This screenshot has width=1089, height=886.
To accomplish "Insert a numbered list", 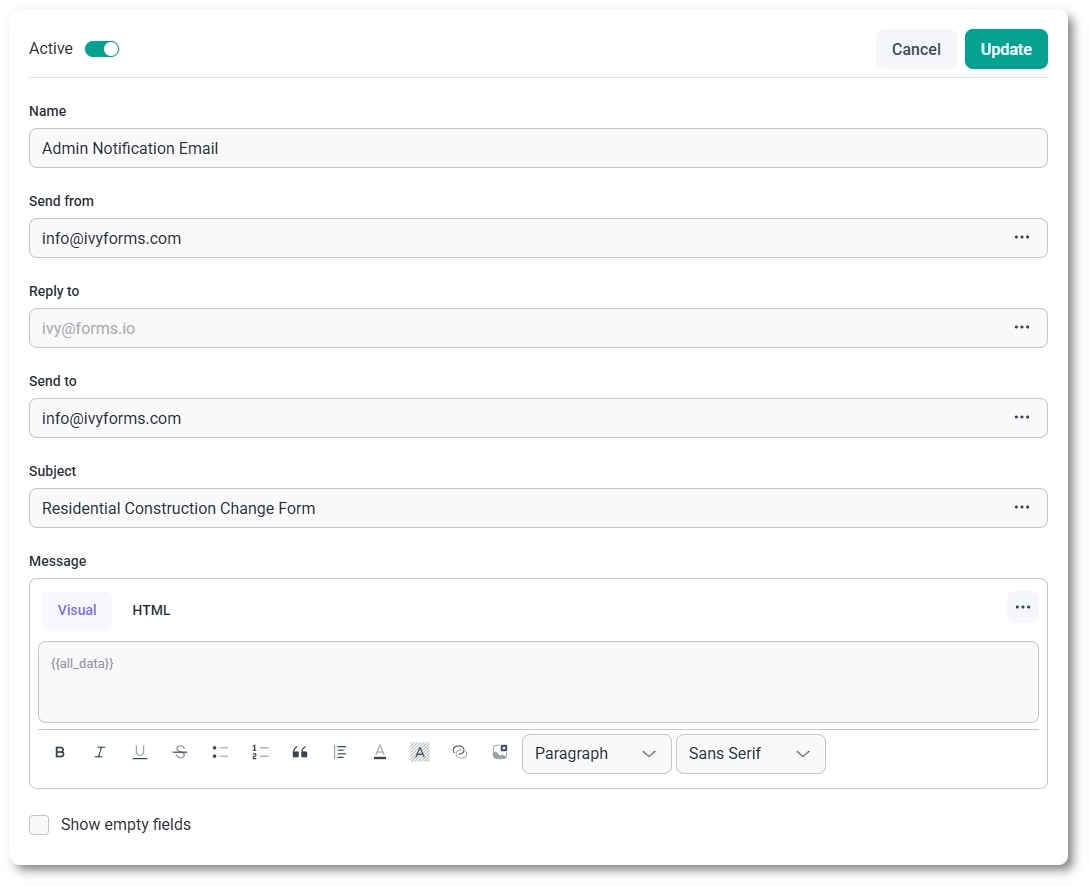I will 260,752.
